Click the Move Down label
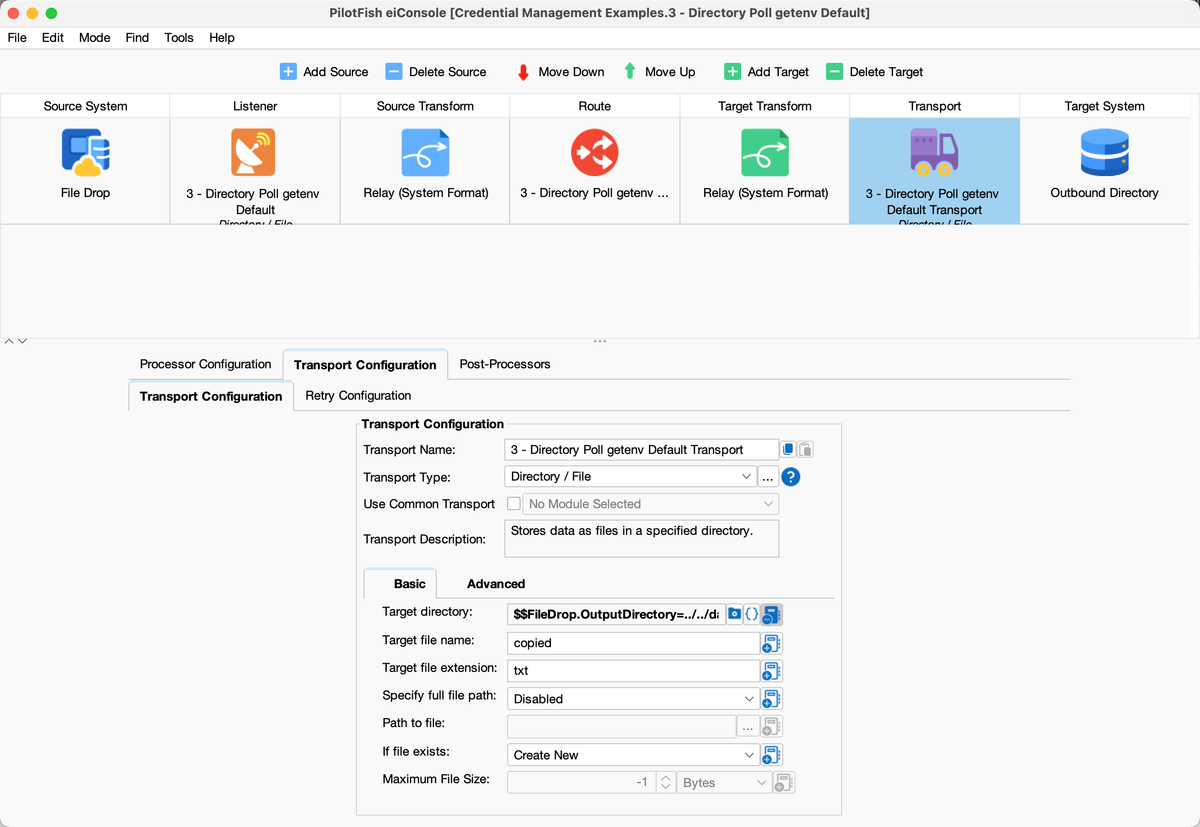Viewport: 1200px width, 827px height. coord(571,72)
